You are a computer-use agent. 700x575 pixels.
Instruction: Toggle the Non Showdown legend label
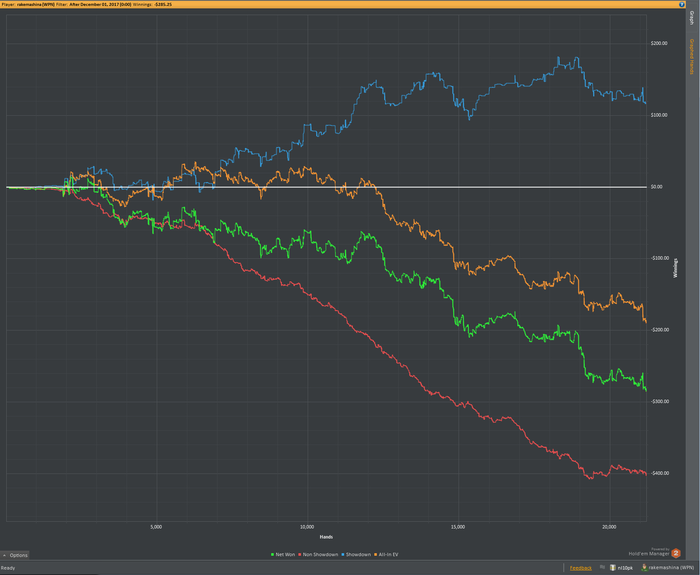tap(320, 554)
